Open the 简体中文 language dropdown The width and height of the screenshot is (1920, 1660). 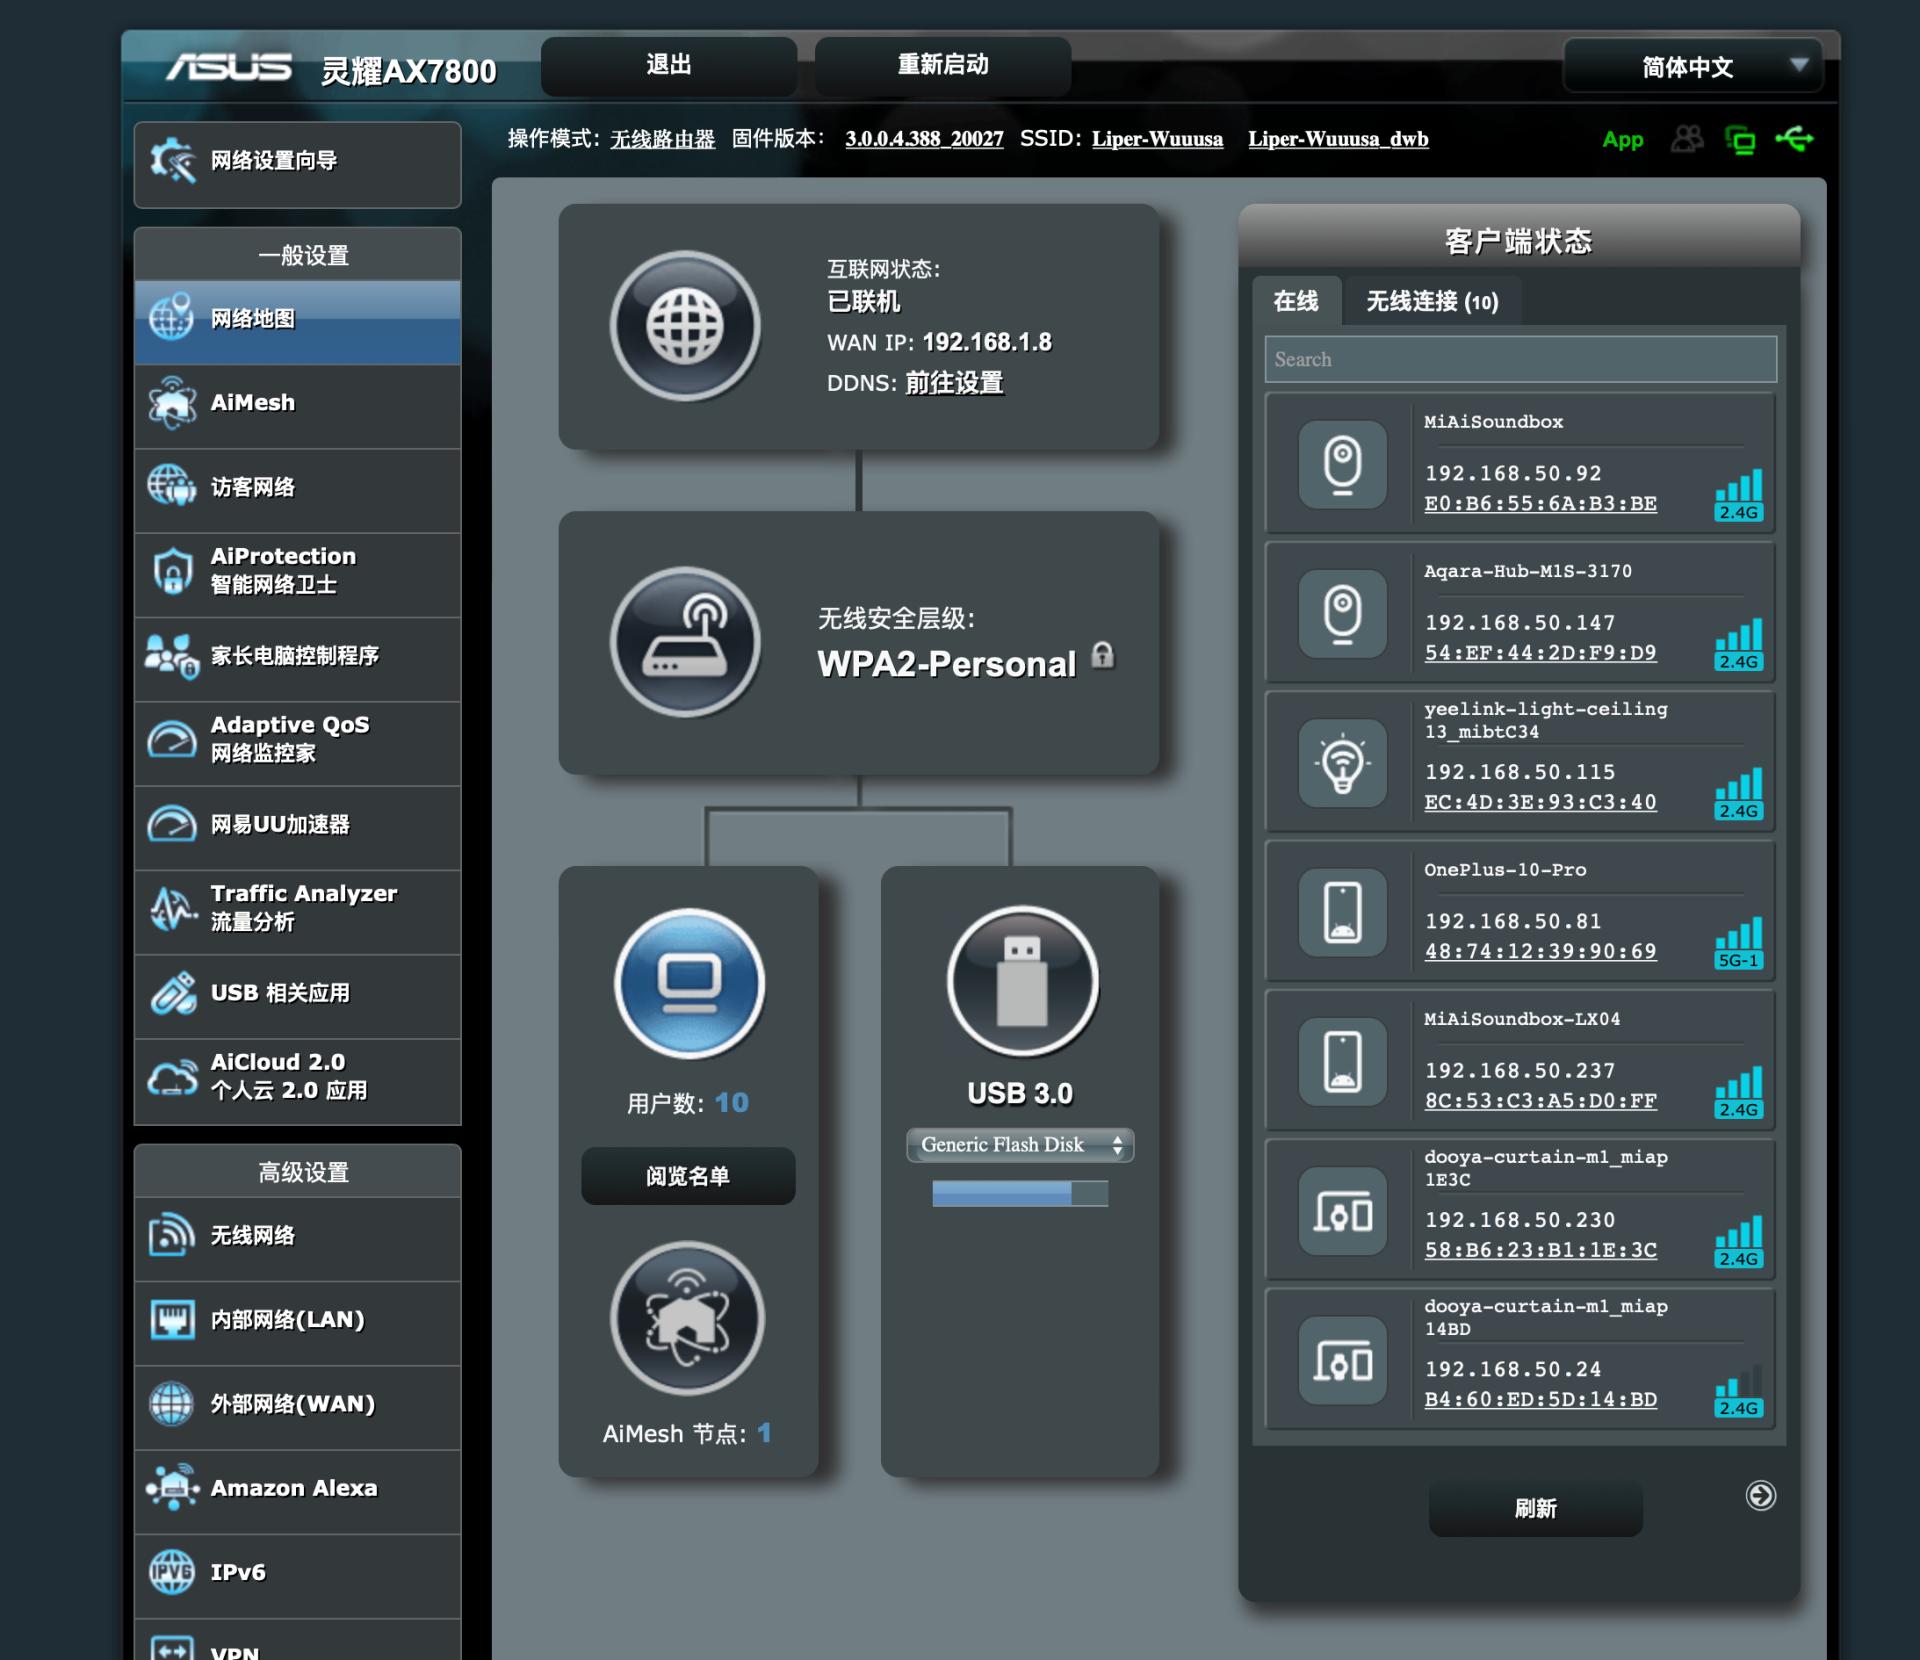click(x=1690, y=66)
